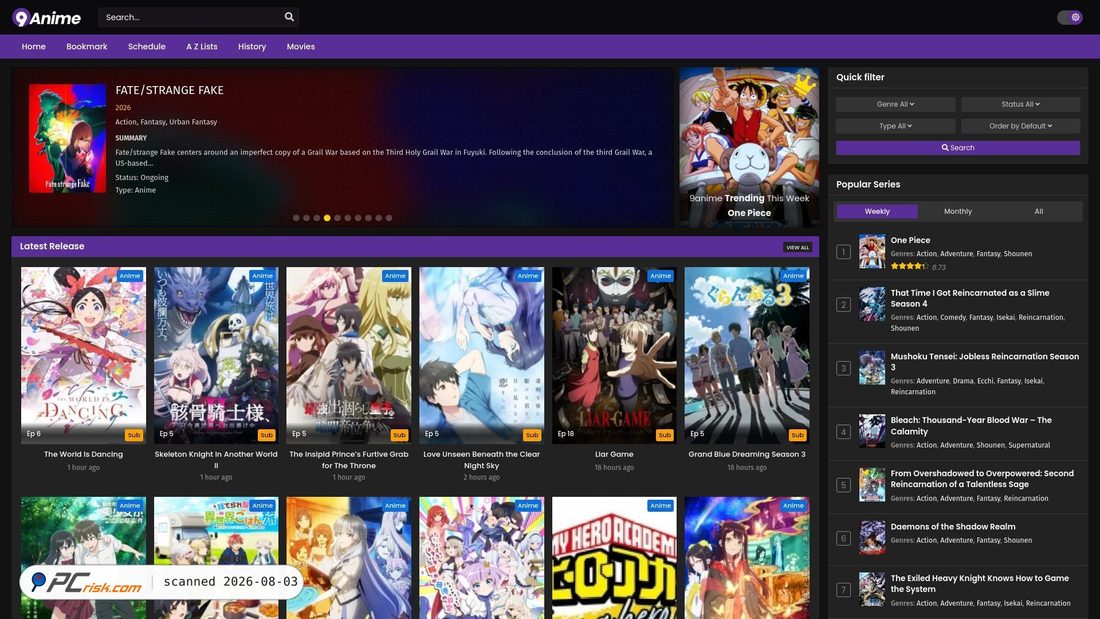Expand the Type All dropdown
1100x619 pixels.
[x=895, y=126]
